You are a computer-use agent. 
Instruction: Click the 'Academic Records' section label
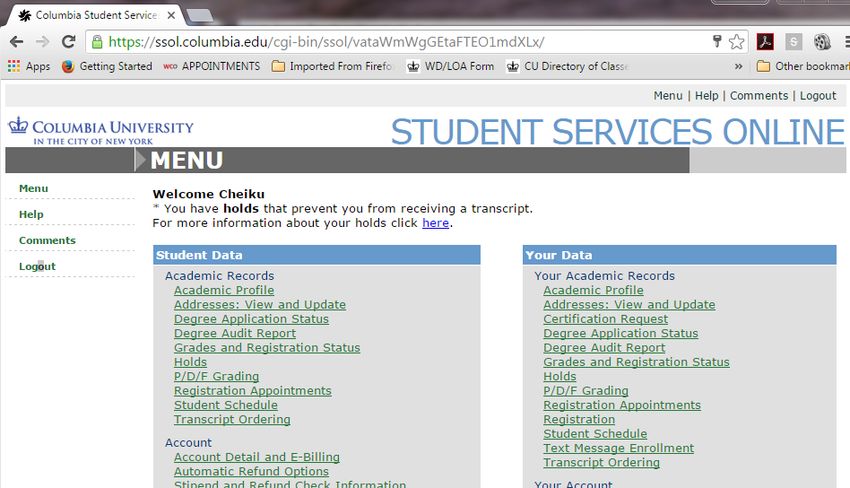click(x=220, y=275)
